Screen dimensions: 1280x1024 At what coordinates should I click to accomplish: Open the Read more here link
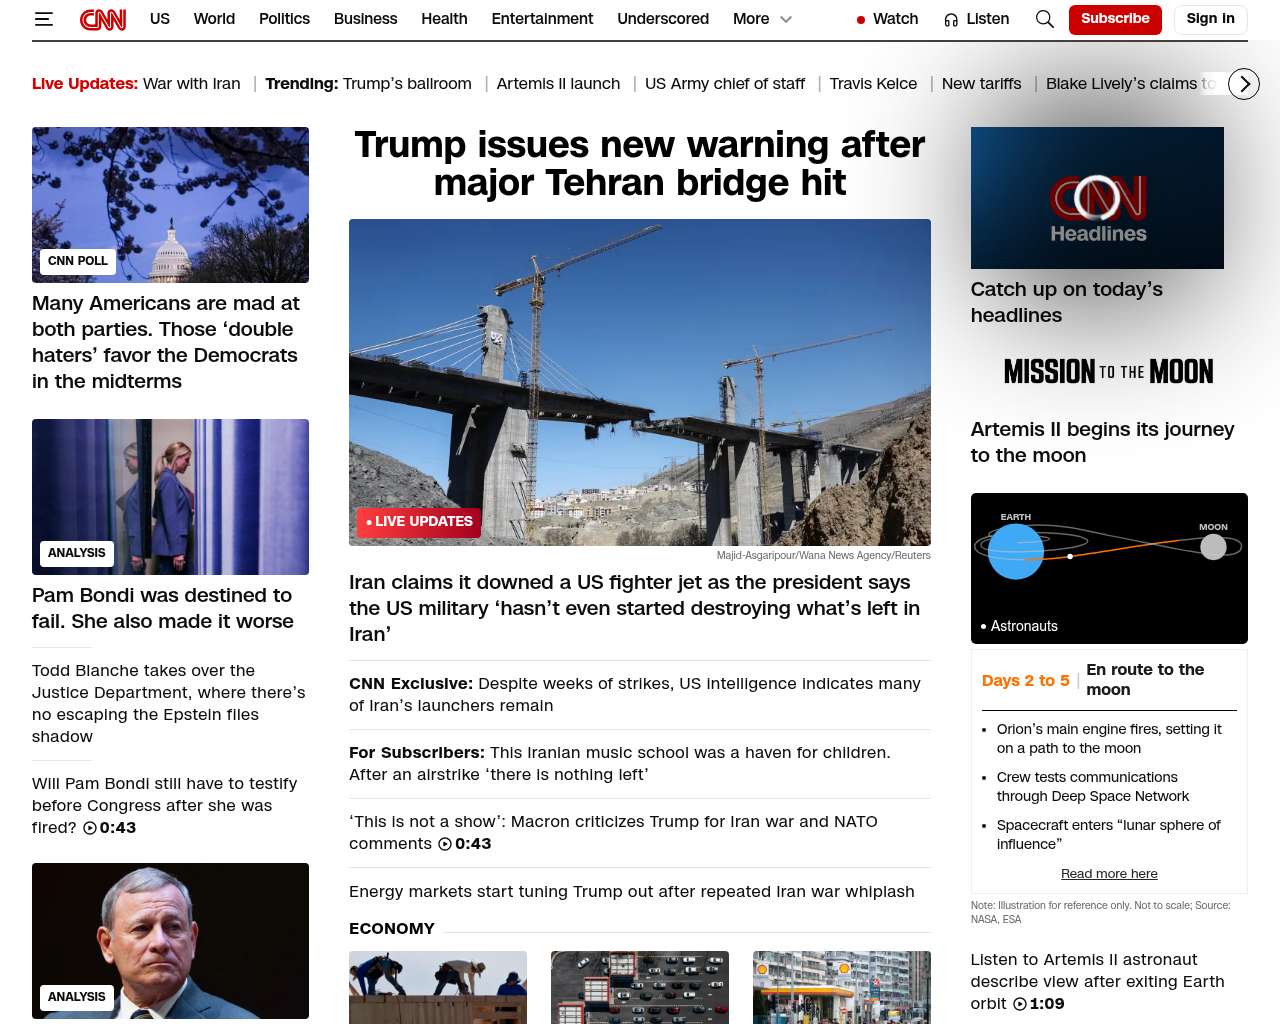pyautogui.click(x=1108, y=874)
